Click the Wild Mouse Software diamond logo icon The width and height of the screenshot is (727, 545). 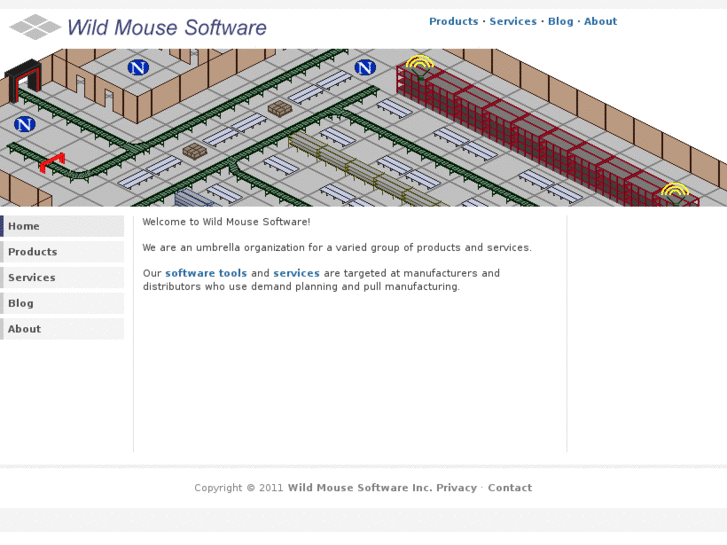pos(35,27)
